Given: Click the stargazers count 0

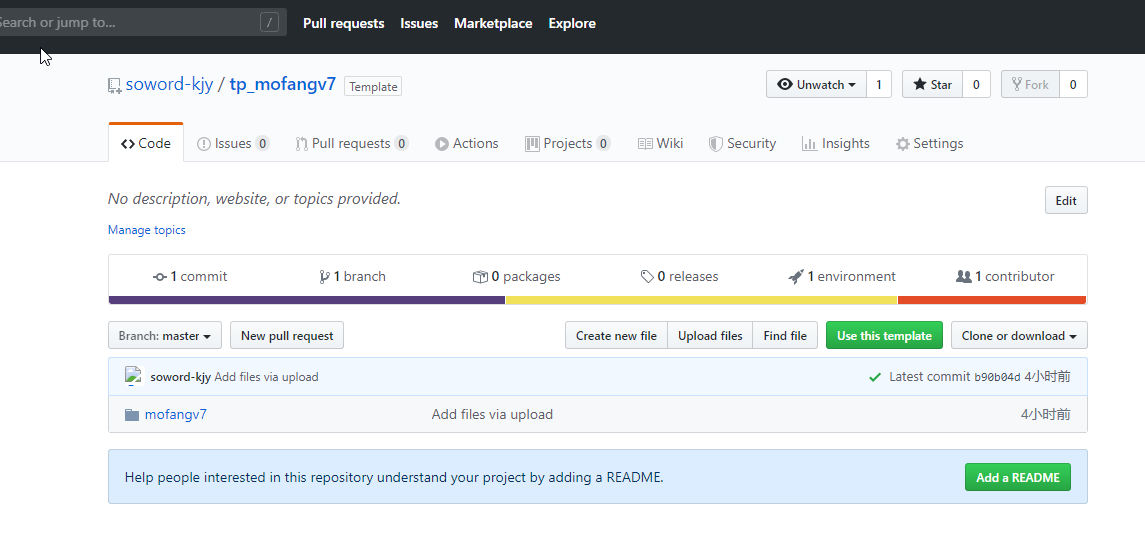Looking at the screenshot, I should 976,85.
